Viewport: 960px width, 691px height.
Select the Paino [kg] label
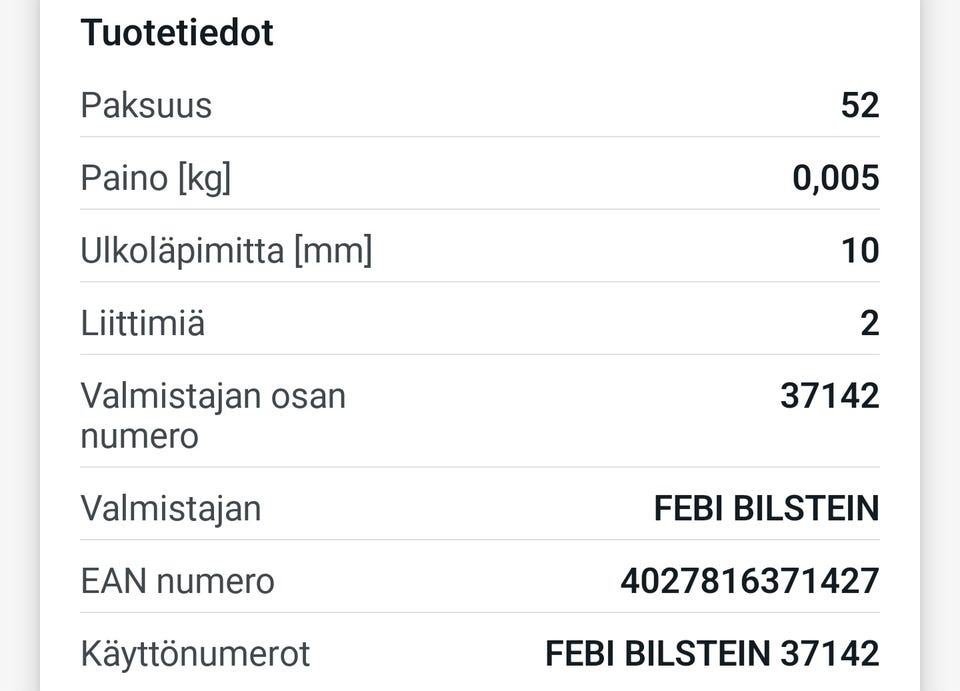point(156,178)
